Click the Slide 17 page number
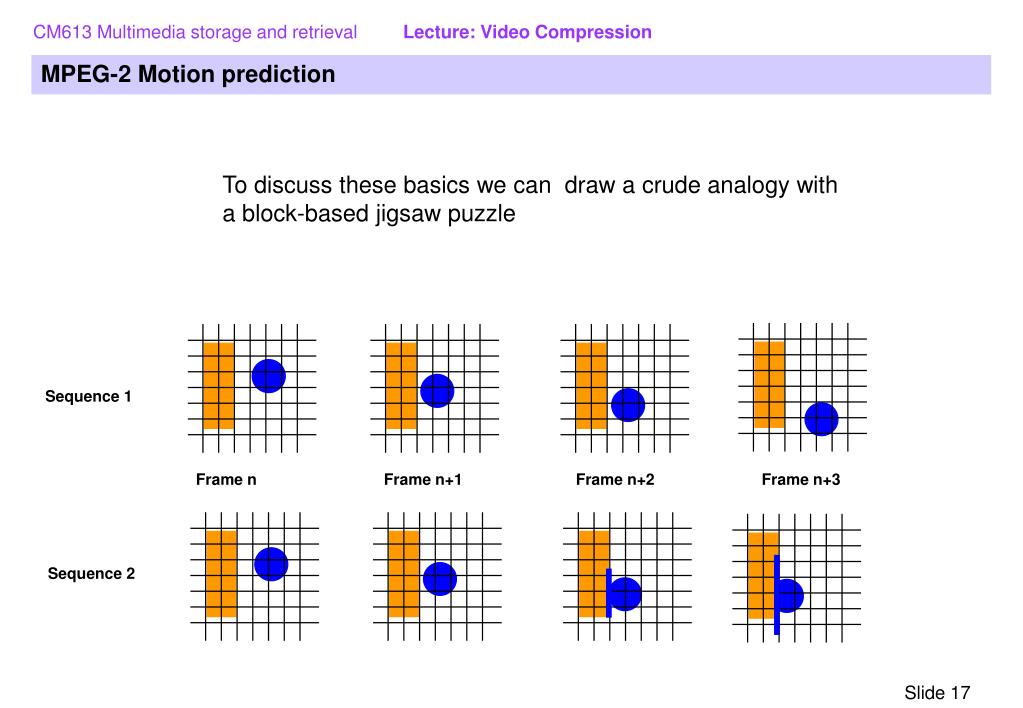Viewport: 1023px width, 708px height. coord(937,692)
